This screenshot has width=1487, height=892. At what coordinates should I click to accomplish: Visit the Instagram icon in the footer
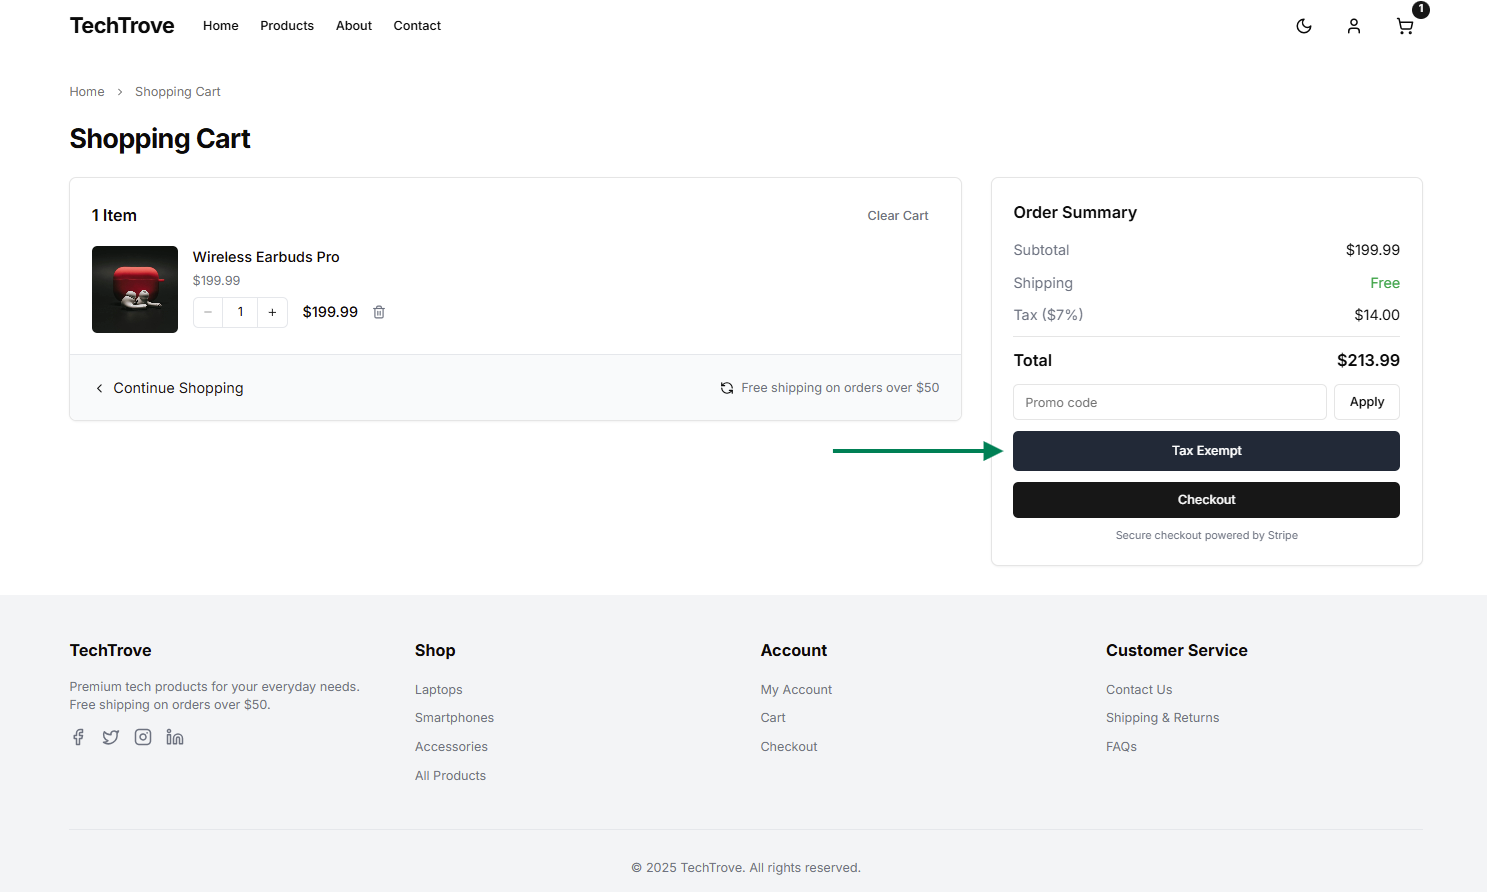143,737
